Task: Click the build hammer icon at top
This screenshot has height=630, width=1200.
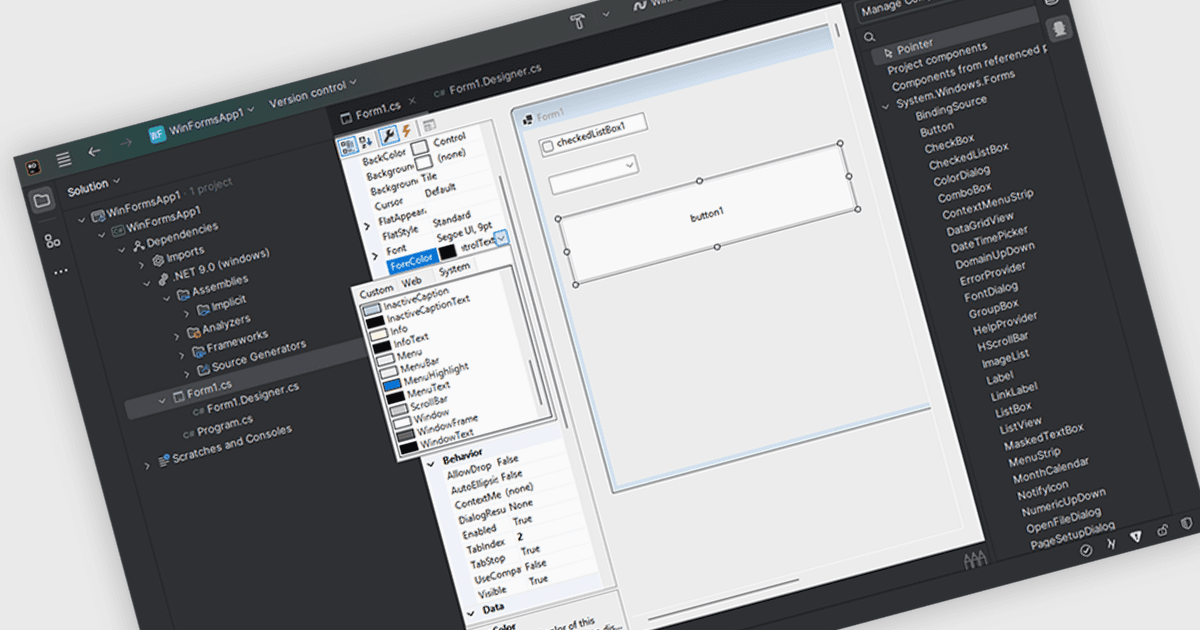Action: 578,20
